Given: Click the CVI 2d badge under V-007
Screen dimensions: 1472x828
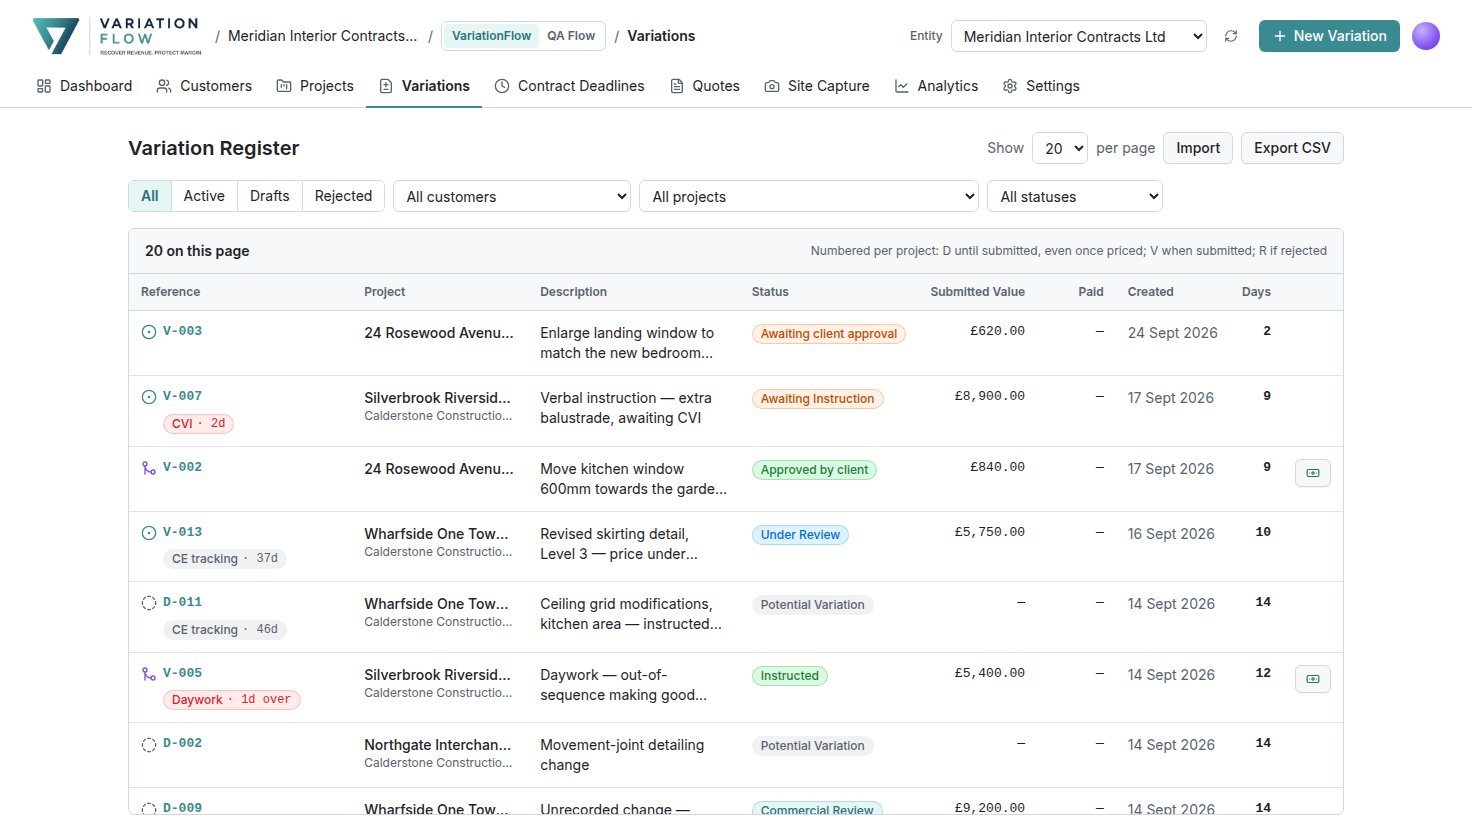Looking at the screenshot, I should click(x=198, y=424).
